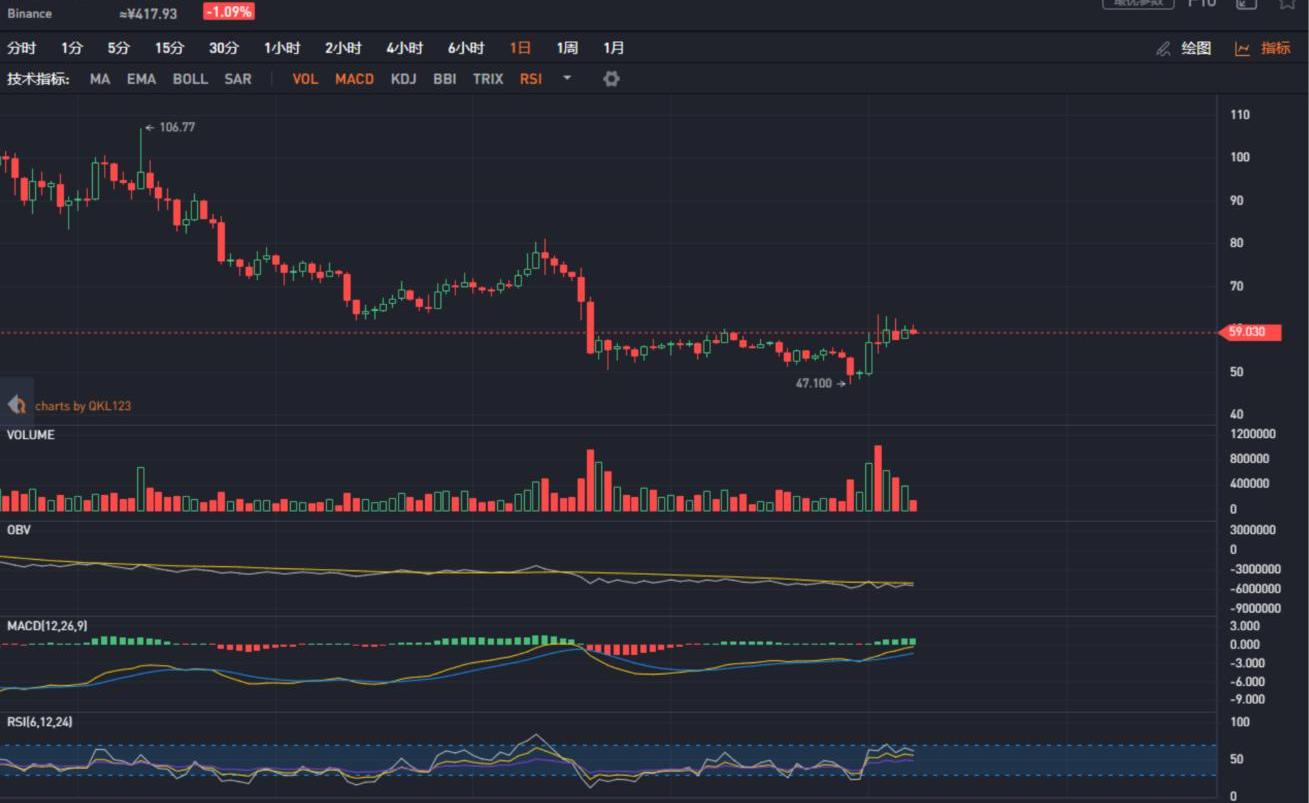Click the QKL123 logo icon on chart

(16, 404)
